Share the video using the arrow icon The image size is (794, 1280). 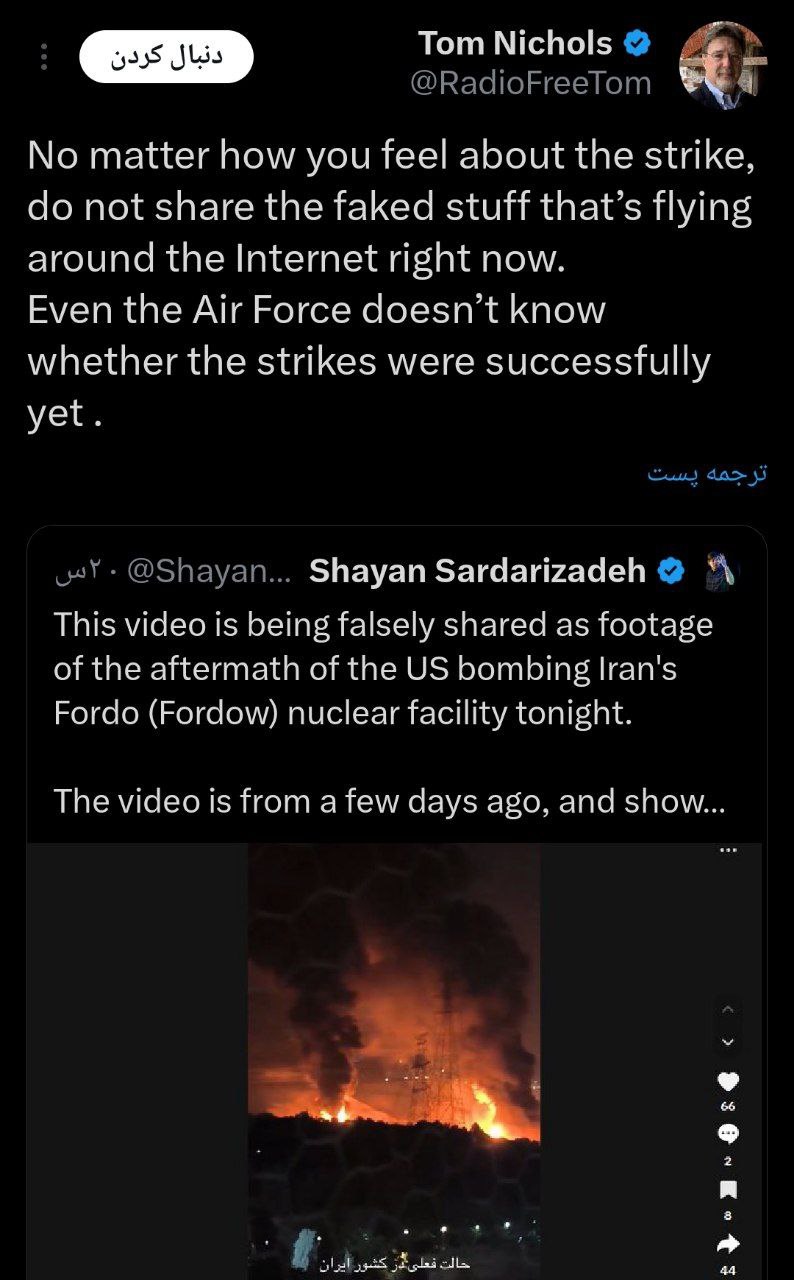[x=728, y=1243]
